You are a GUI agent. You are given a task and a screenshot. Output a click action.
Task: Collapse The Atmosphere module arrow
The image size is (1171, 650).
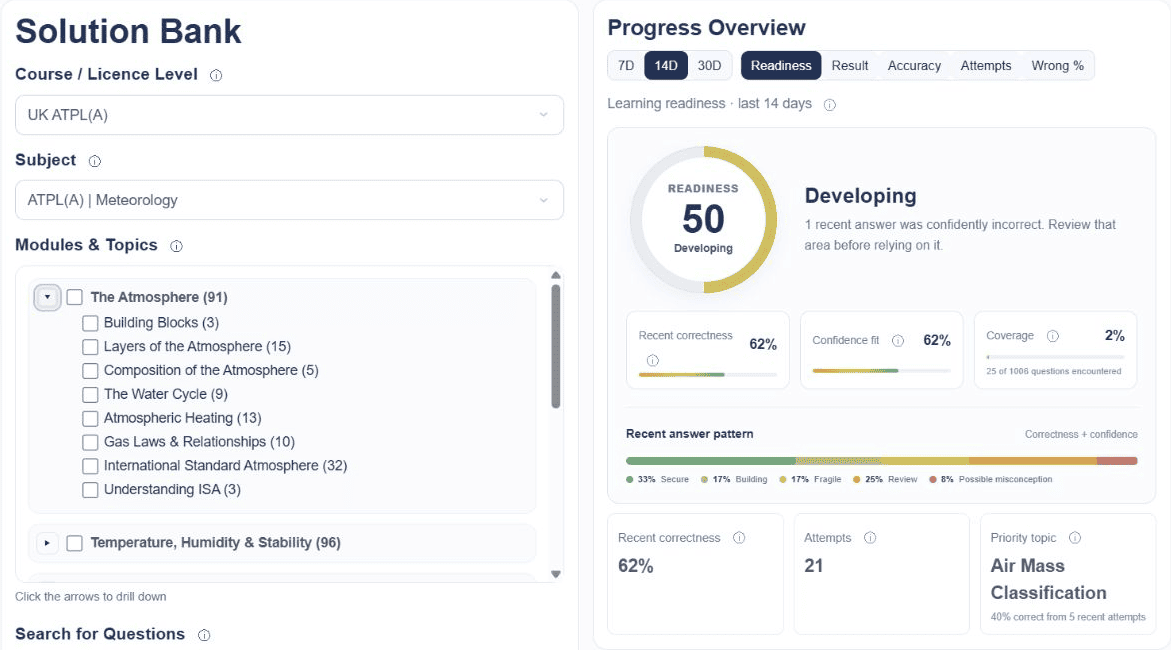tap(47, 297)
